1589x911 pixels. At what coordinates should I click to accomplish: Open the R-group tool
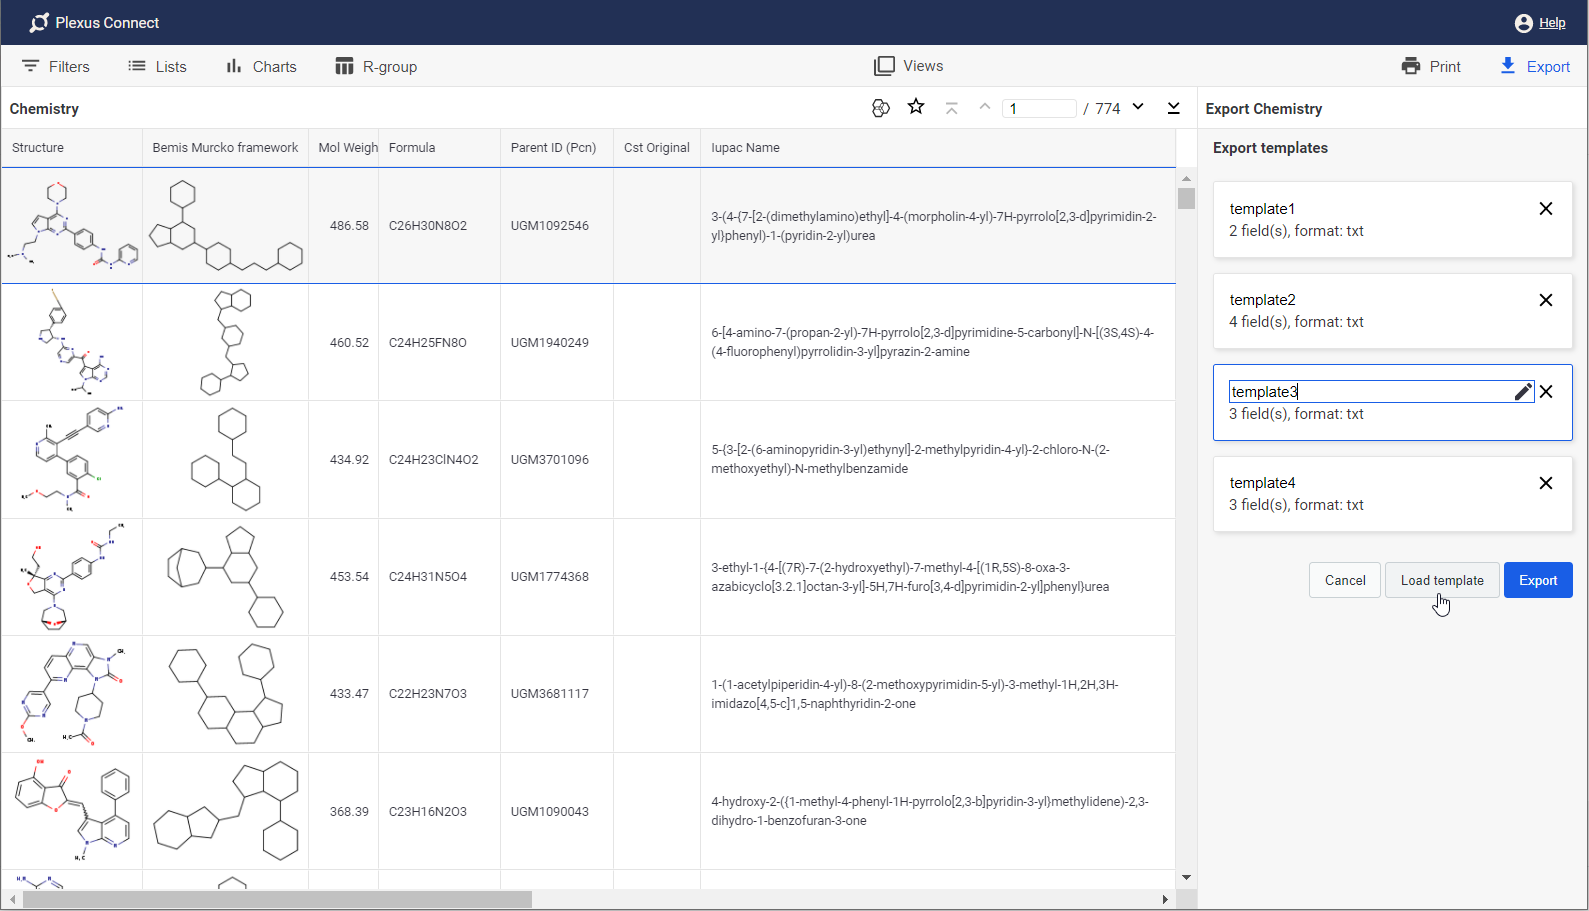click(376, 67)
